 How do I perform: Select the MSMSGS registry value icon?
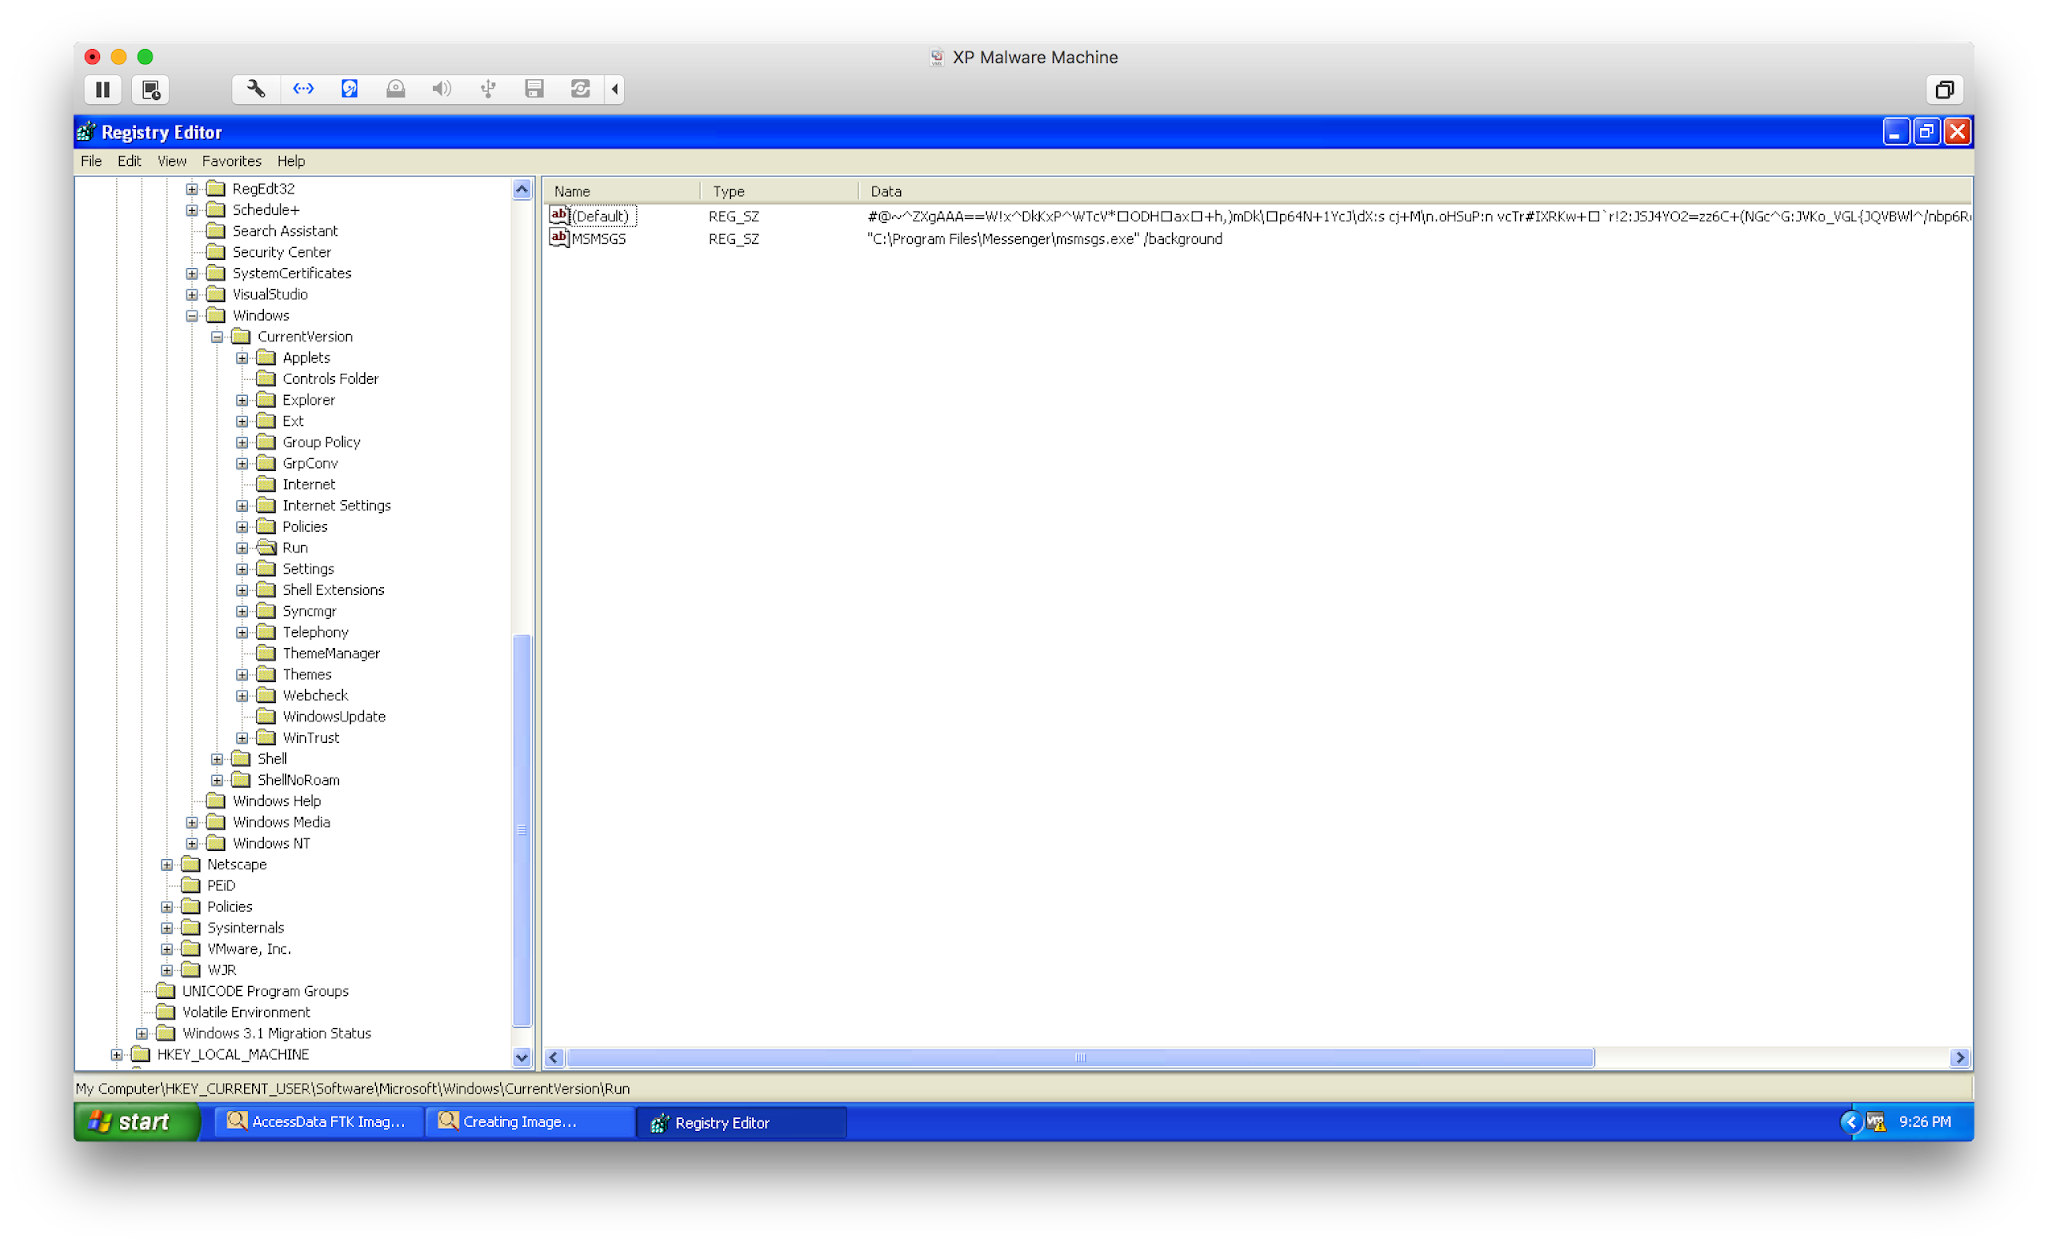click(x=560, y=239)
